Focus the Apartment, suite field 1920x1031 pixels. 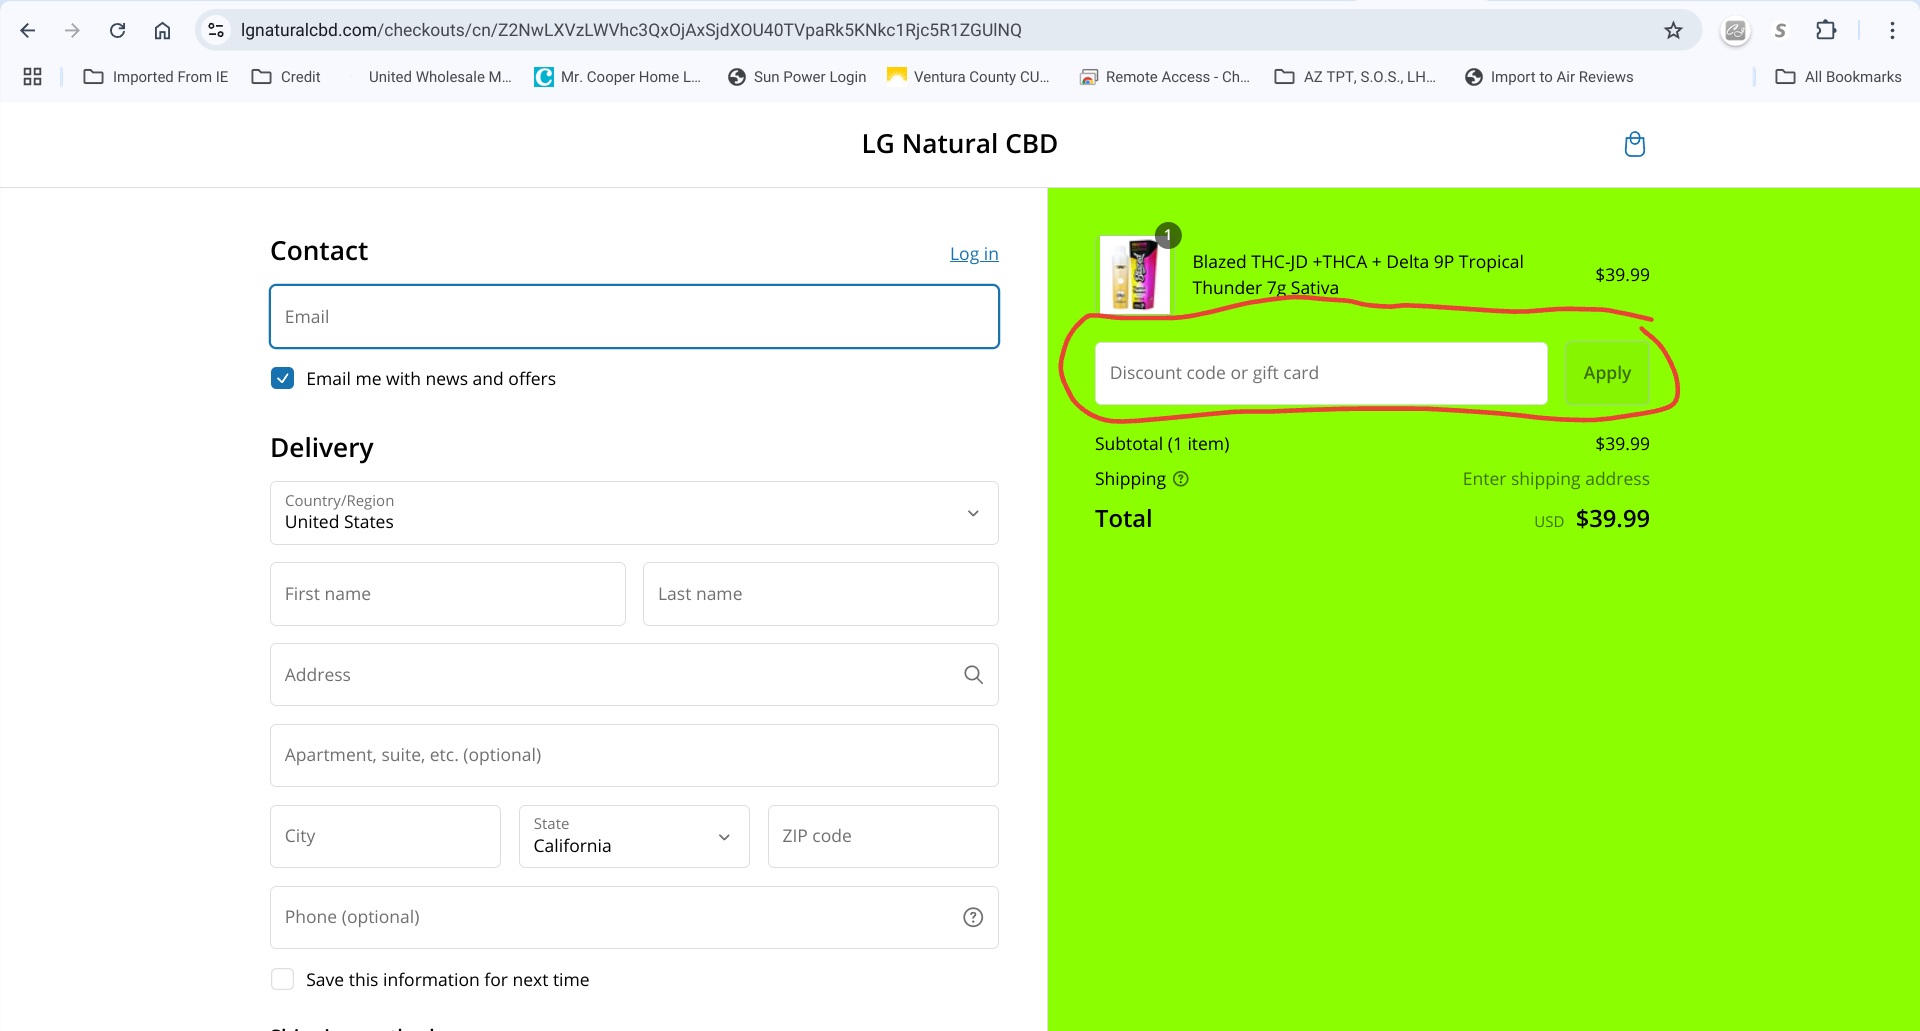click(634, 755)
